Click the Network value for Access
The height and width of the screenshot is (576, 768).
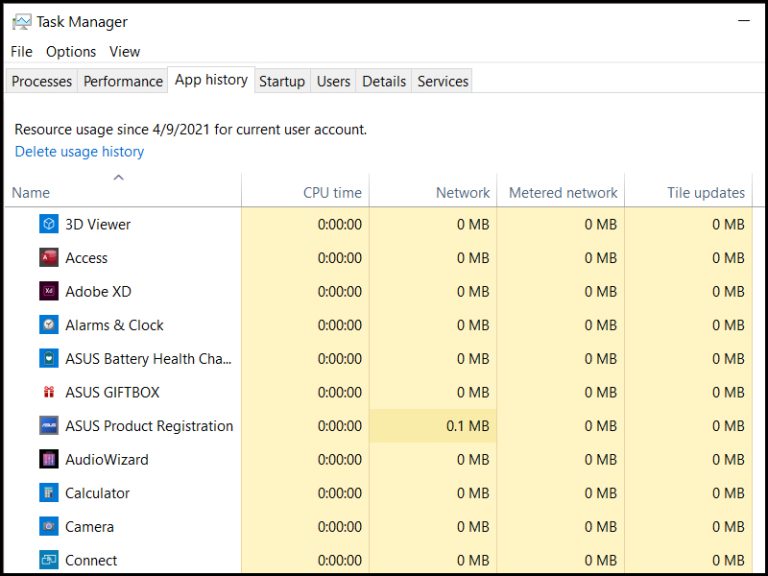coord(473,258)
